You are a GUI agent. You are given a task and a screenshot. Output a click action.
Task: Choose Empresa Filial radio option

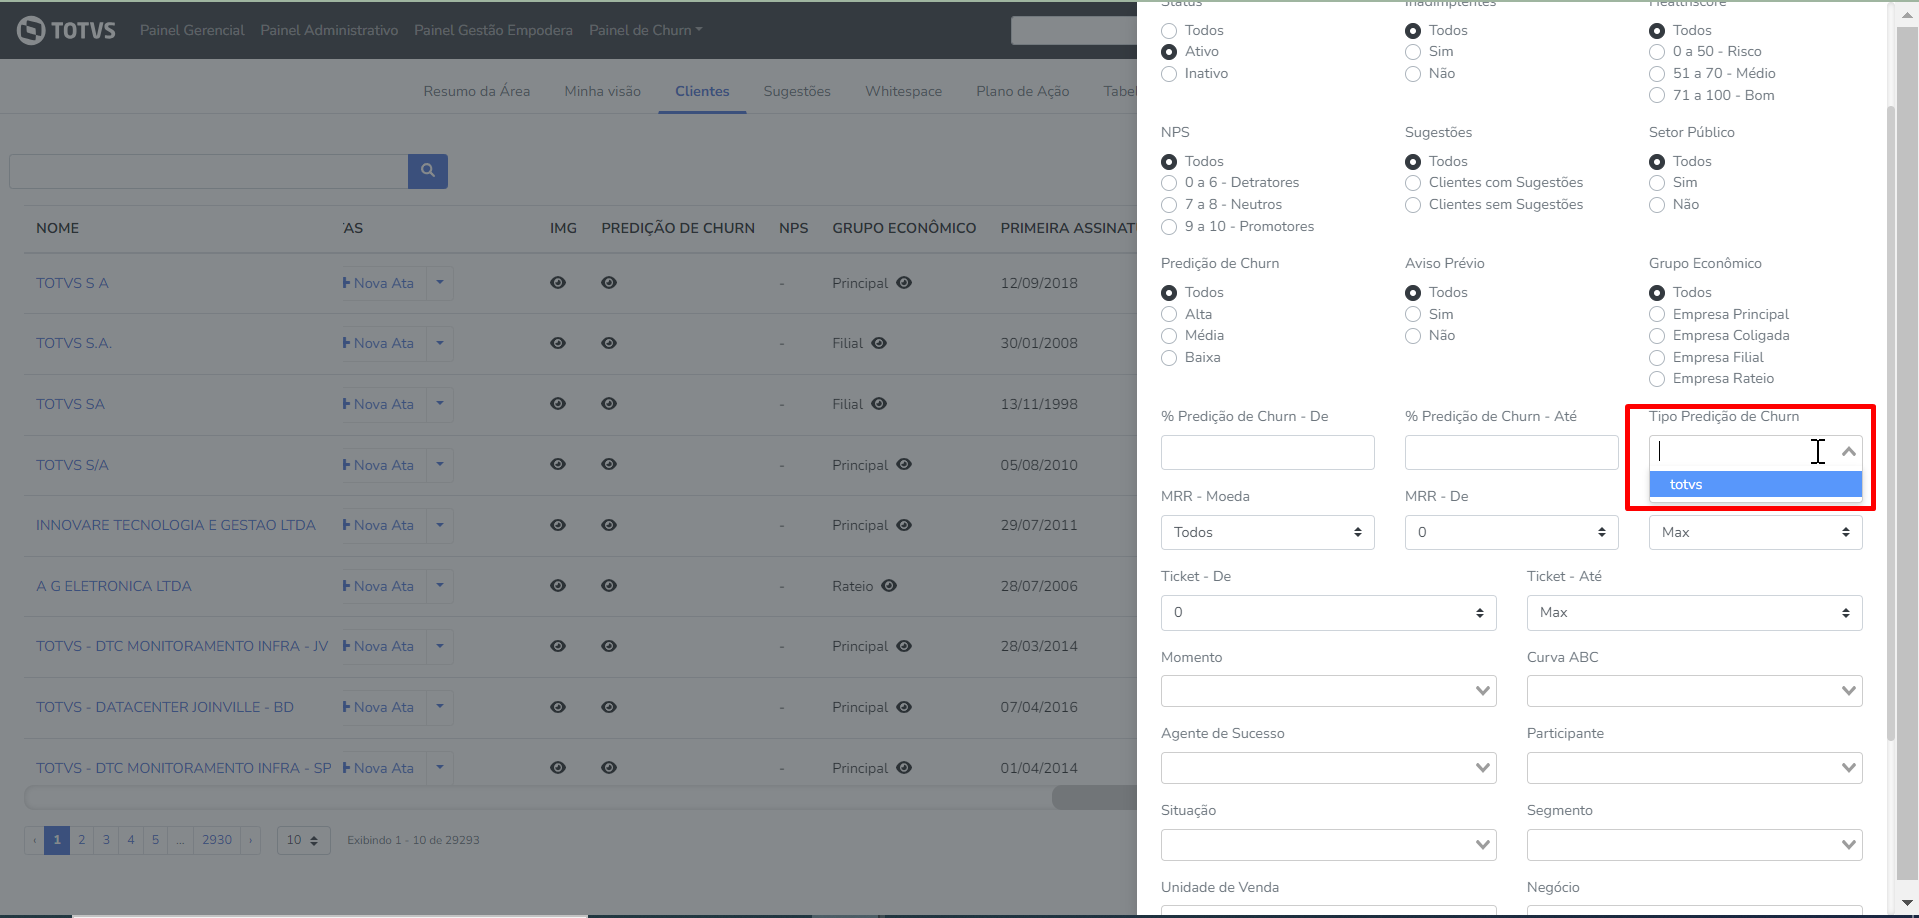pos(1657,358)
